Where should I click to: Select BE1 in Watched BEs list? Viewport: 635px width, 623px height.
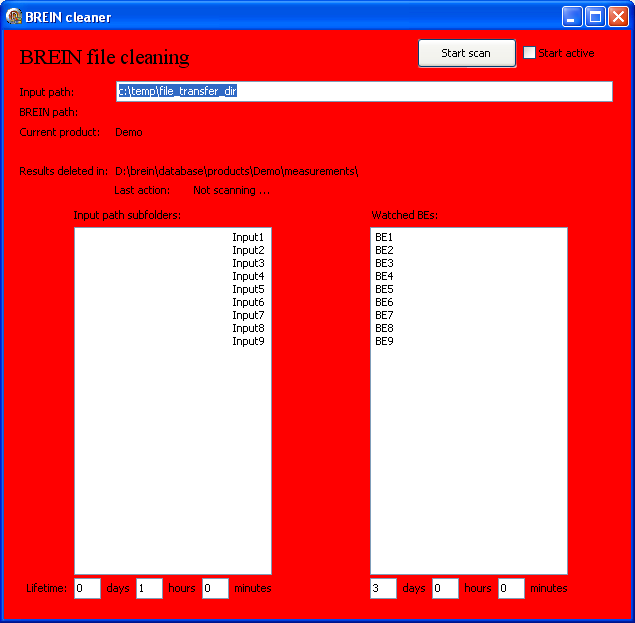[x=384, y=237]
